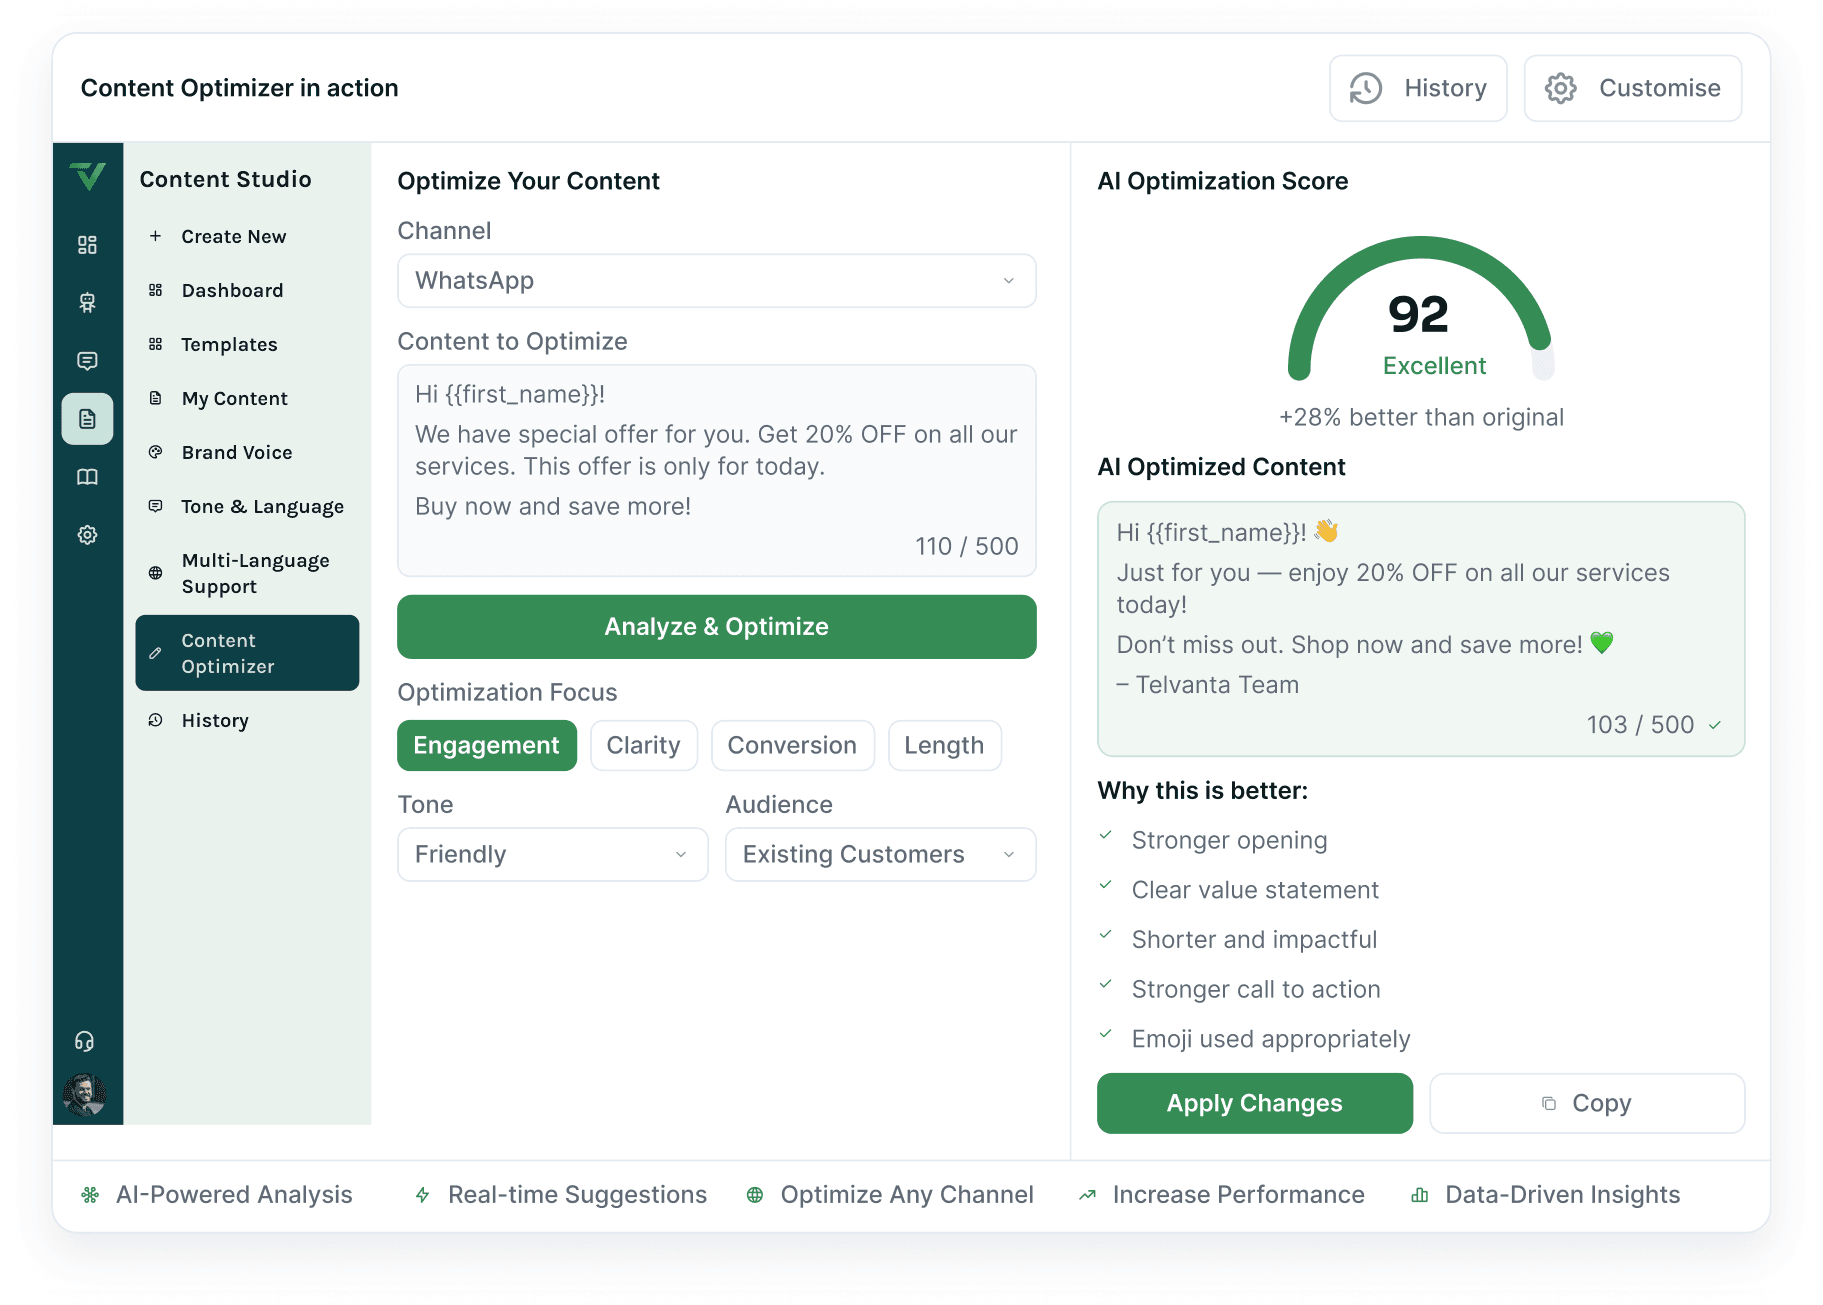Click the top-right History button label
Viewport: 1823px width, 1305px height.
(1445, 88)
